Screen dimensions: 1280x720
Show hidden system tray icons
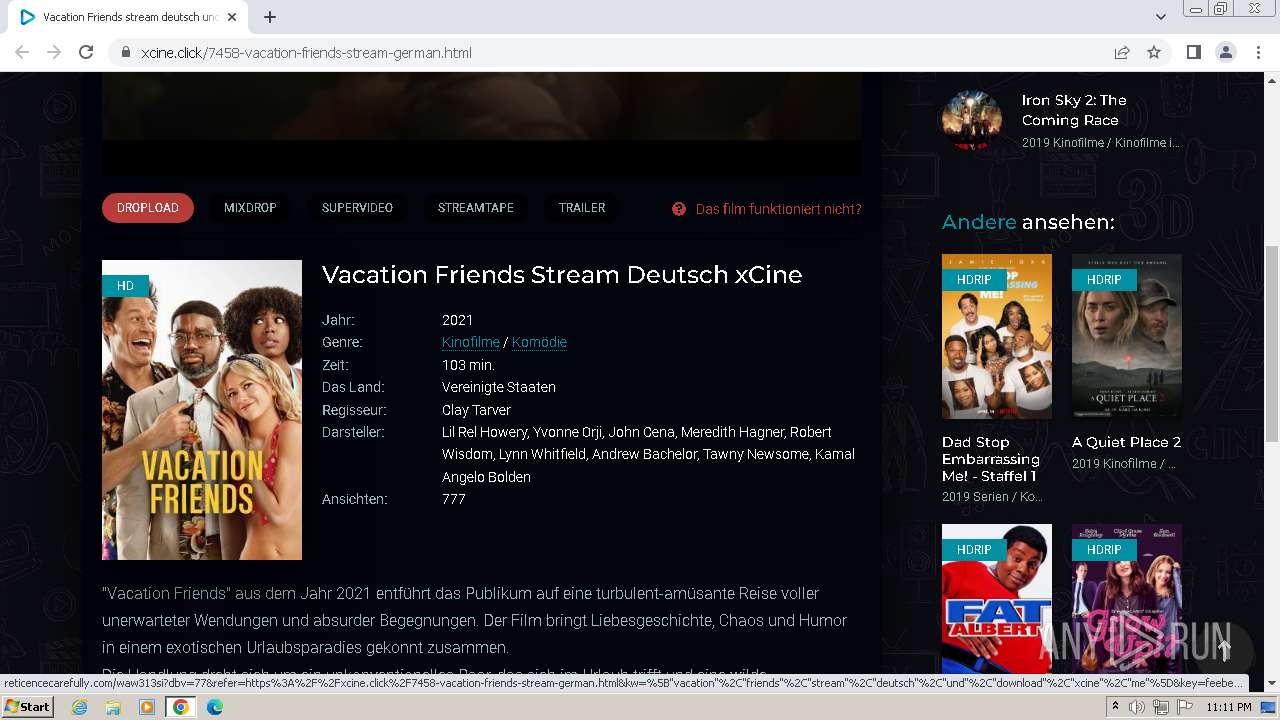coord(1116,707)
